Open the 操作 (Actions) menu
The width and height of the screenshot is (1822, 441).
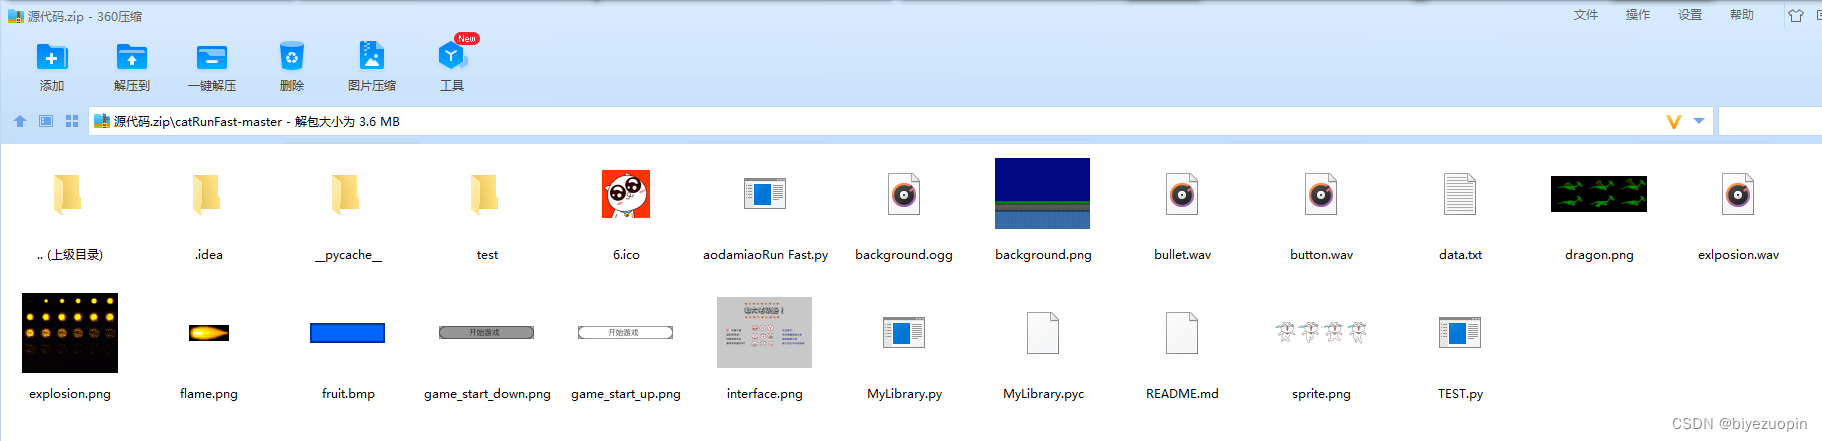coord(1638,15)
